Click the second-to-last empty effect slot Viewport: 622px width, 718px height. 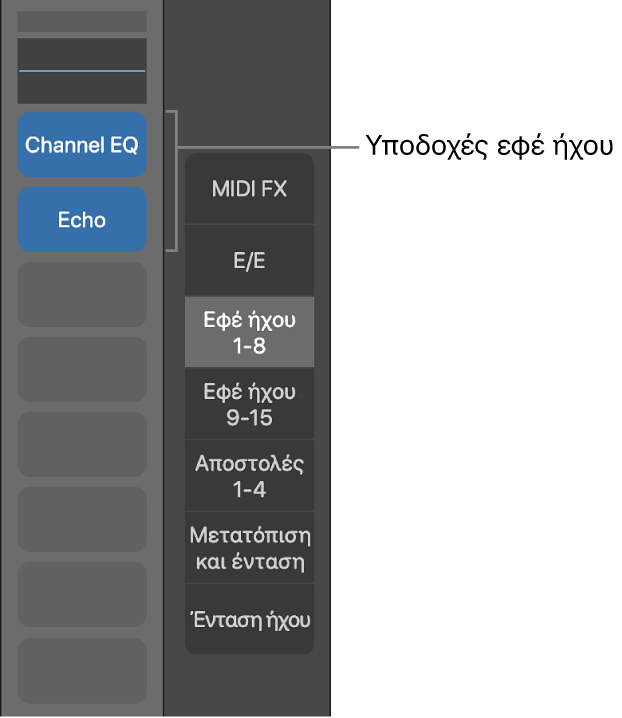[x=82, y=595]
